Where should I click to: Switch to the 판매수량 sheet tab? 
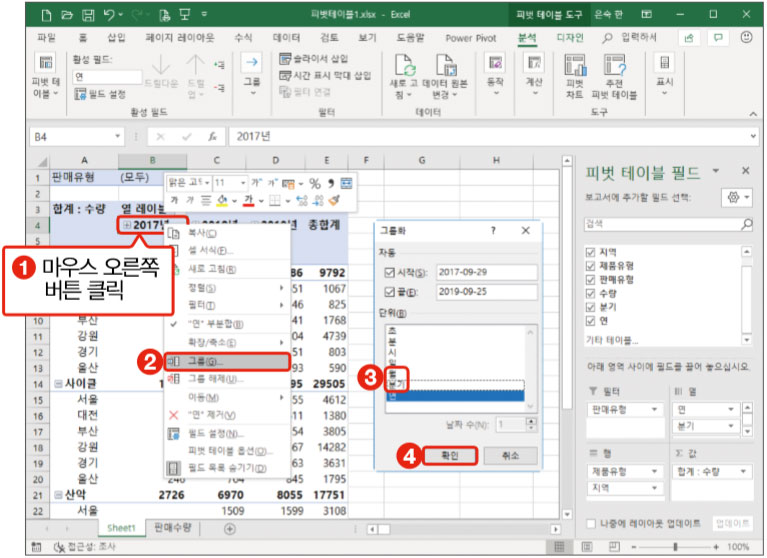[x=172, y=527]
